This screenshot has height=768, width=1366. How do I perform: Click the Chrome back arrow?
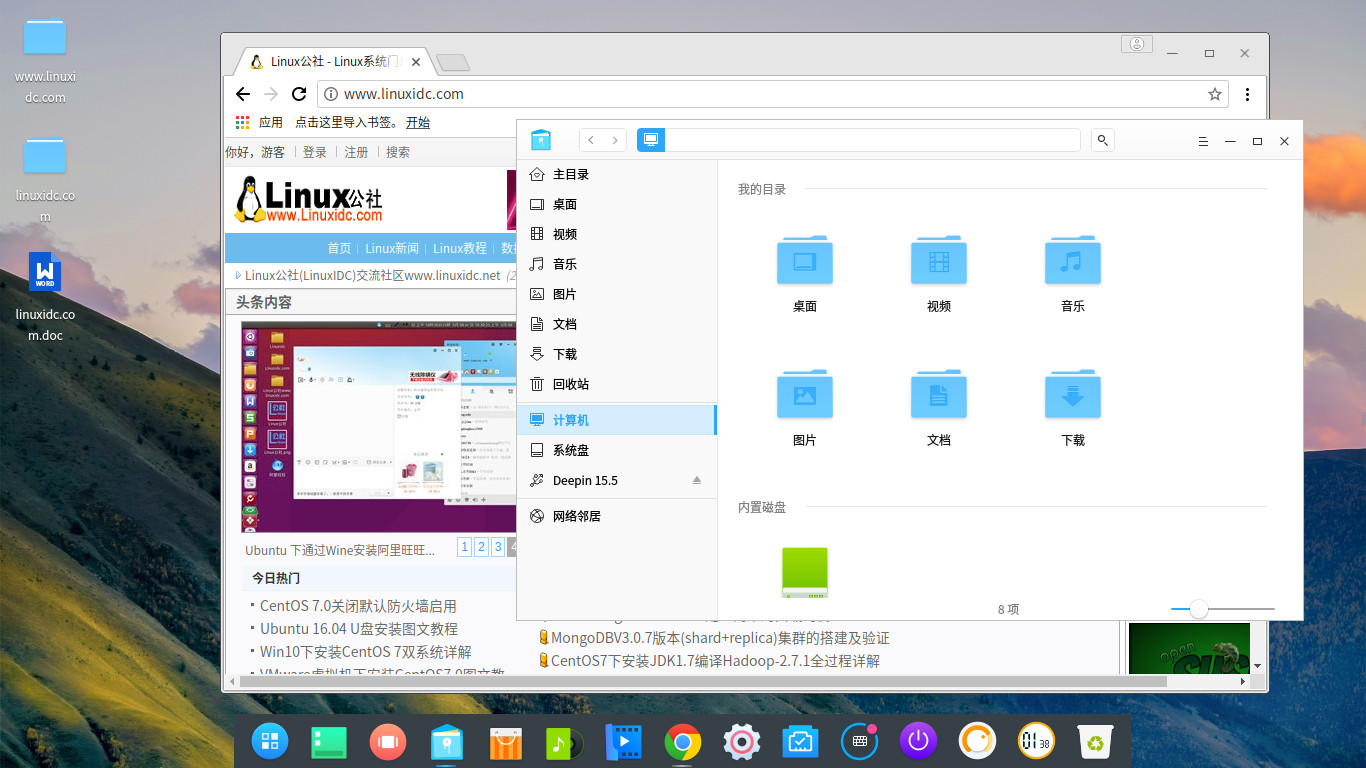(x=243, y=94)
